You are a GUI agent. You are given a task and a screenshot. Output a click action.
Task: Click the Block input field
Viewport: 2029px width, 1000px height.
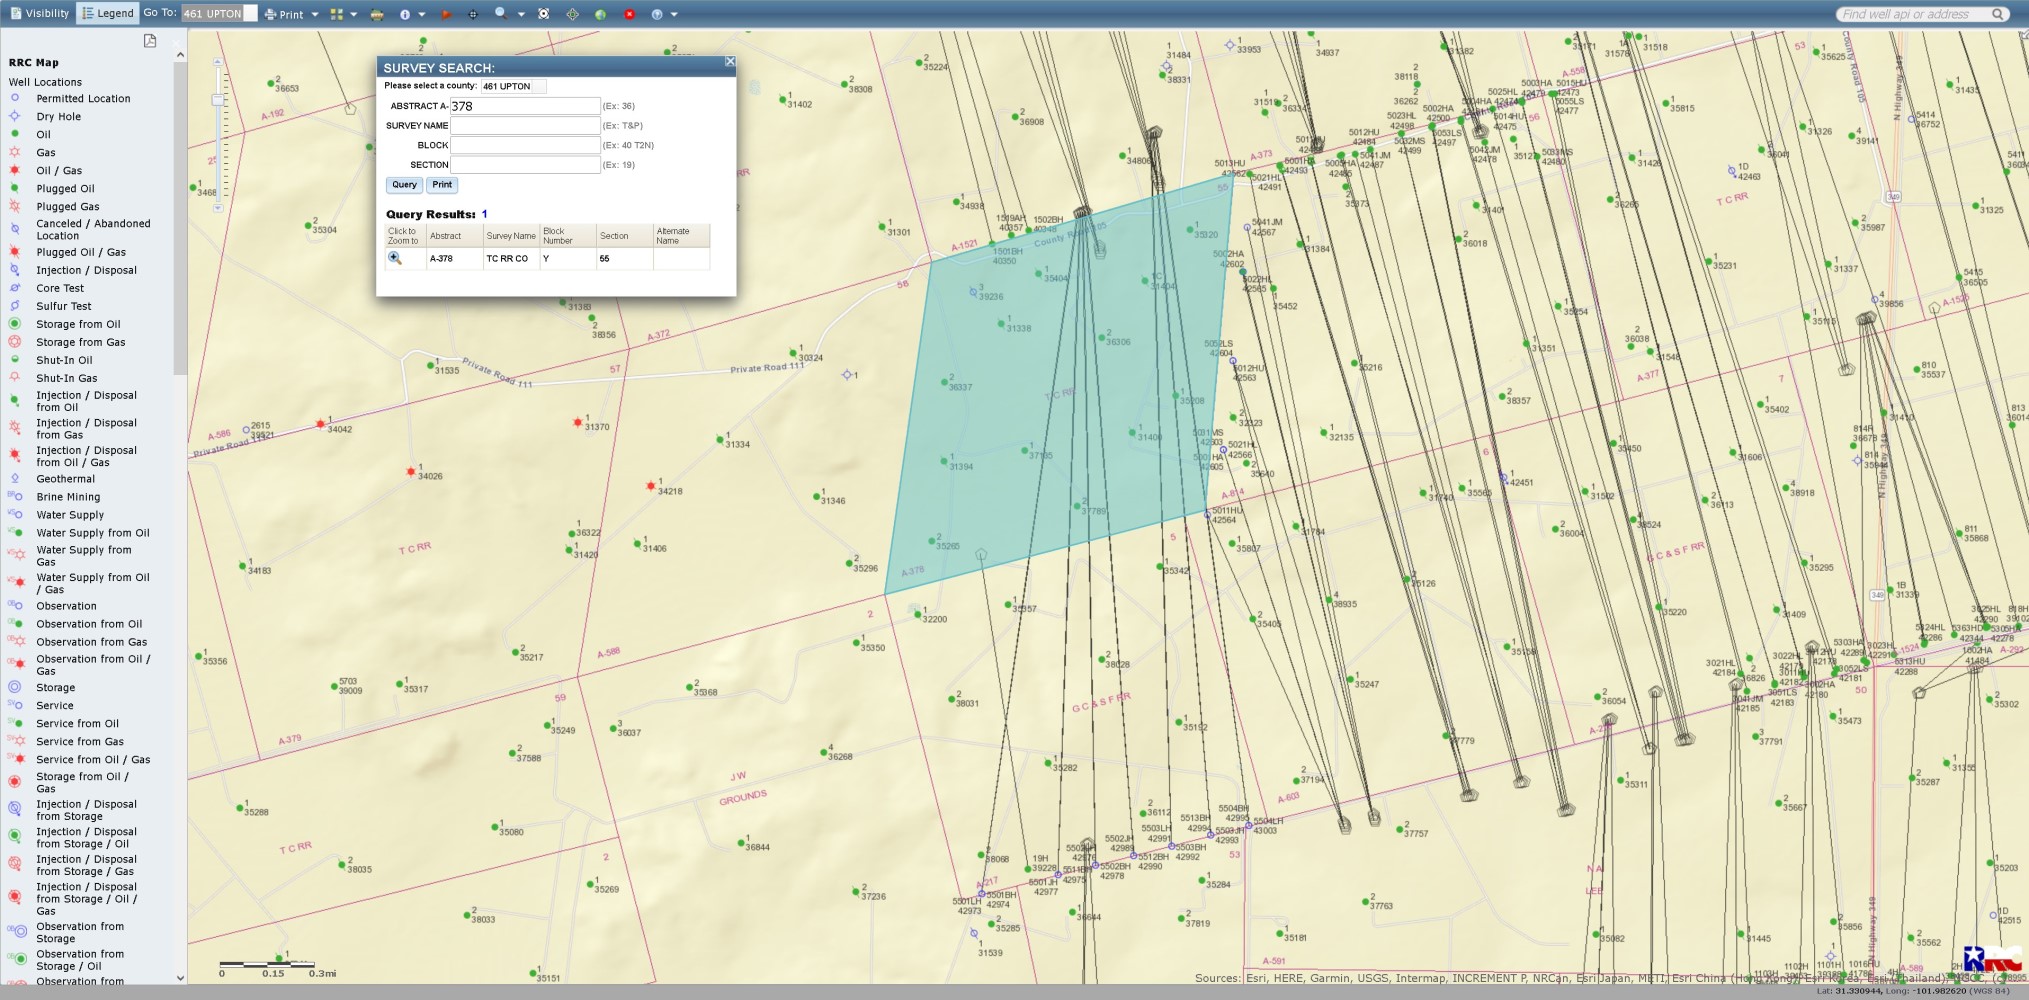(525, 145)
